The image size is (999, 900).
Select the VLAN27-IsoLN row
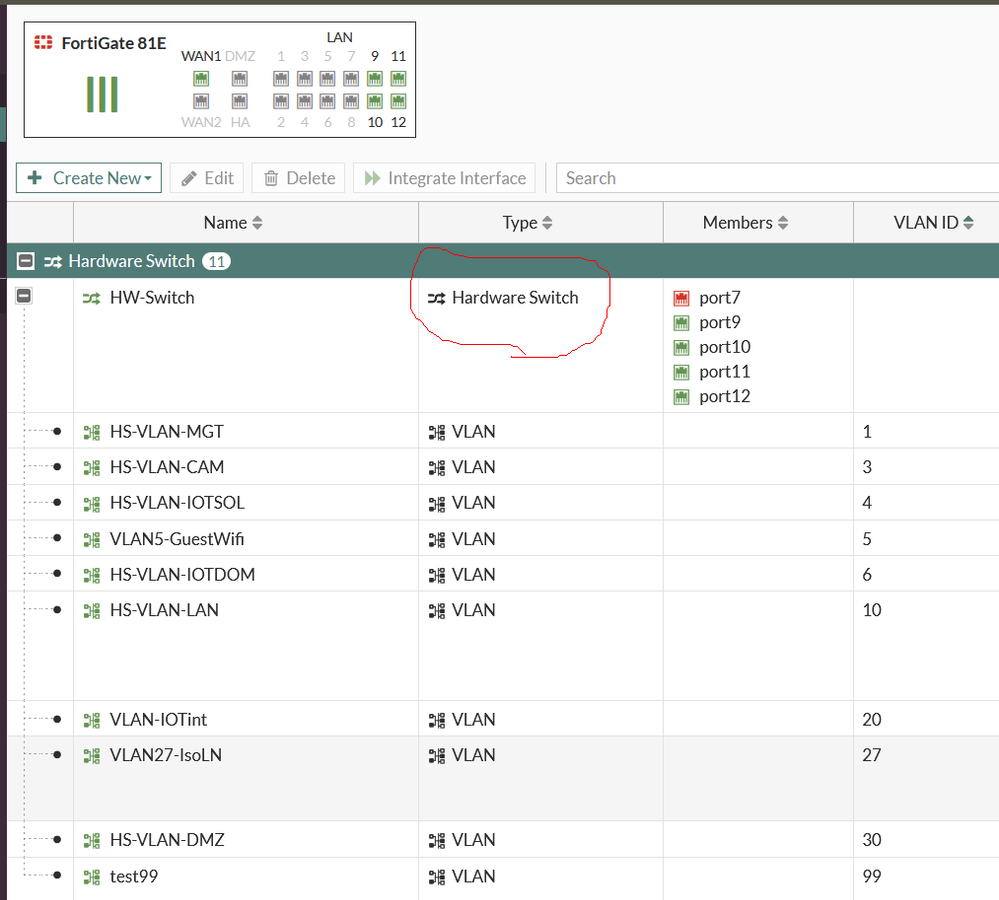pos(166,755)
